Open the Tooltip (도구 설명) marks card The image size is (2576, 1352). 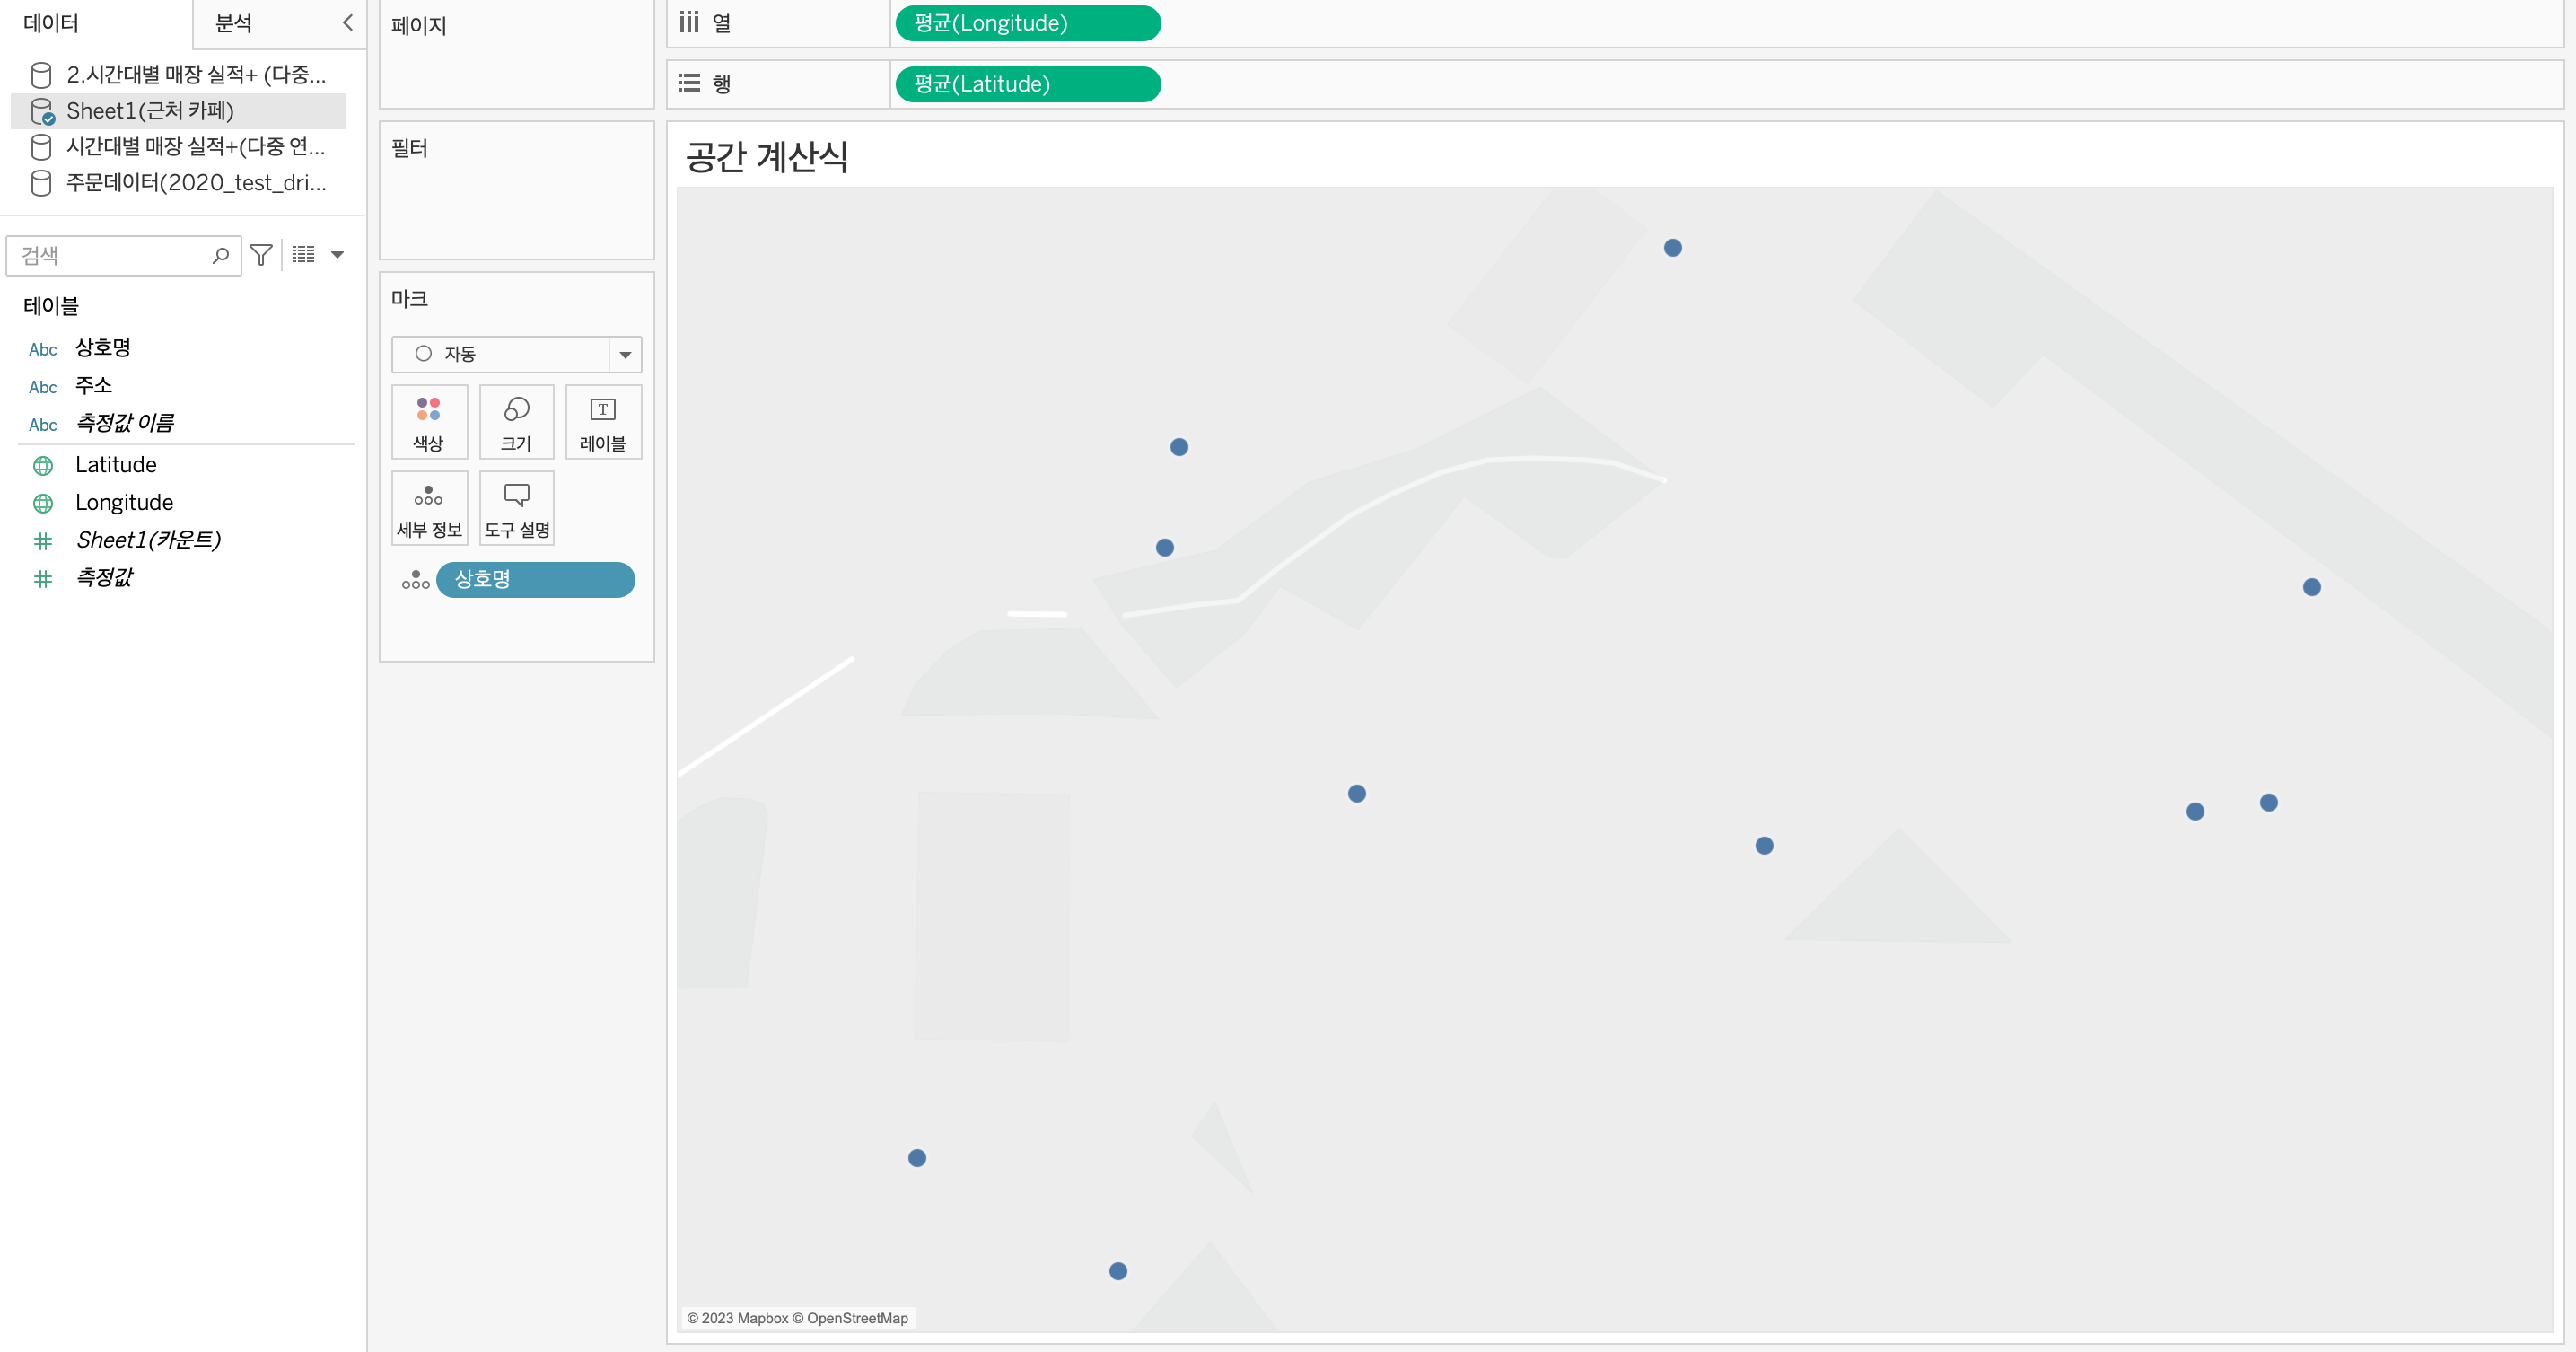516,508
